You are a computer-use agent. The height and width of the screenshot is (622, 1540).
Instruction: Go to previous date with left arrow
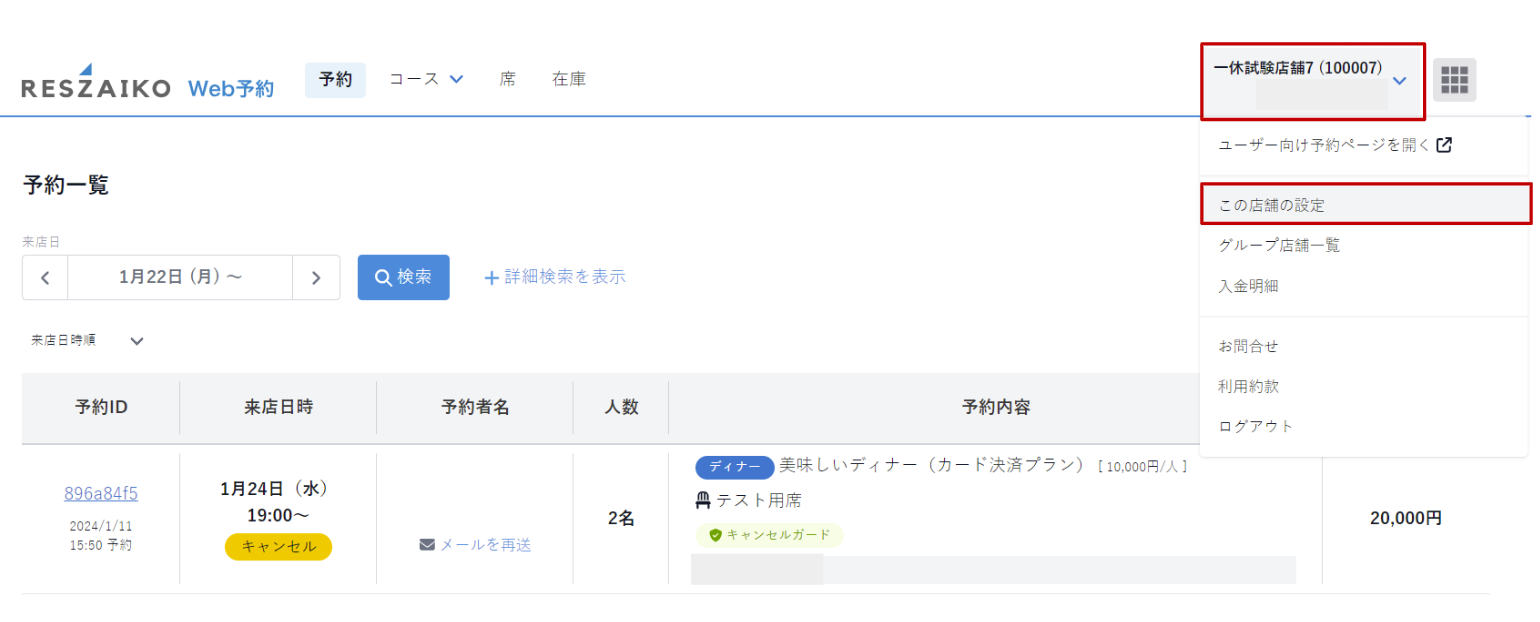[45, 278]
